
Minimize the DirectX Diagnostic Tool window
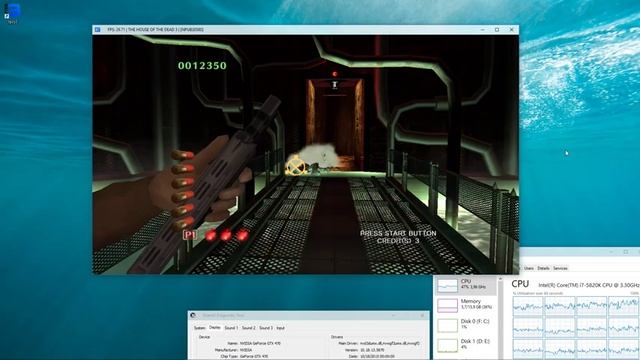(393, 316)
